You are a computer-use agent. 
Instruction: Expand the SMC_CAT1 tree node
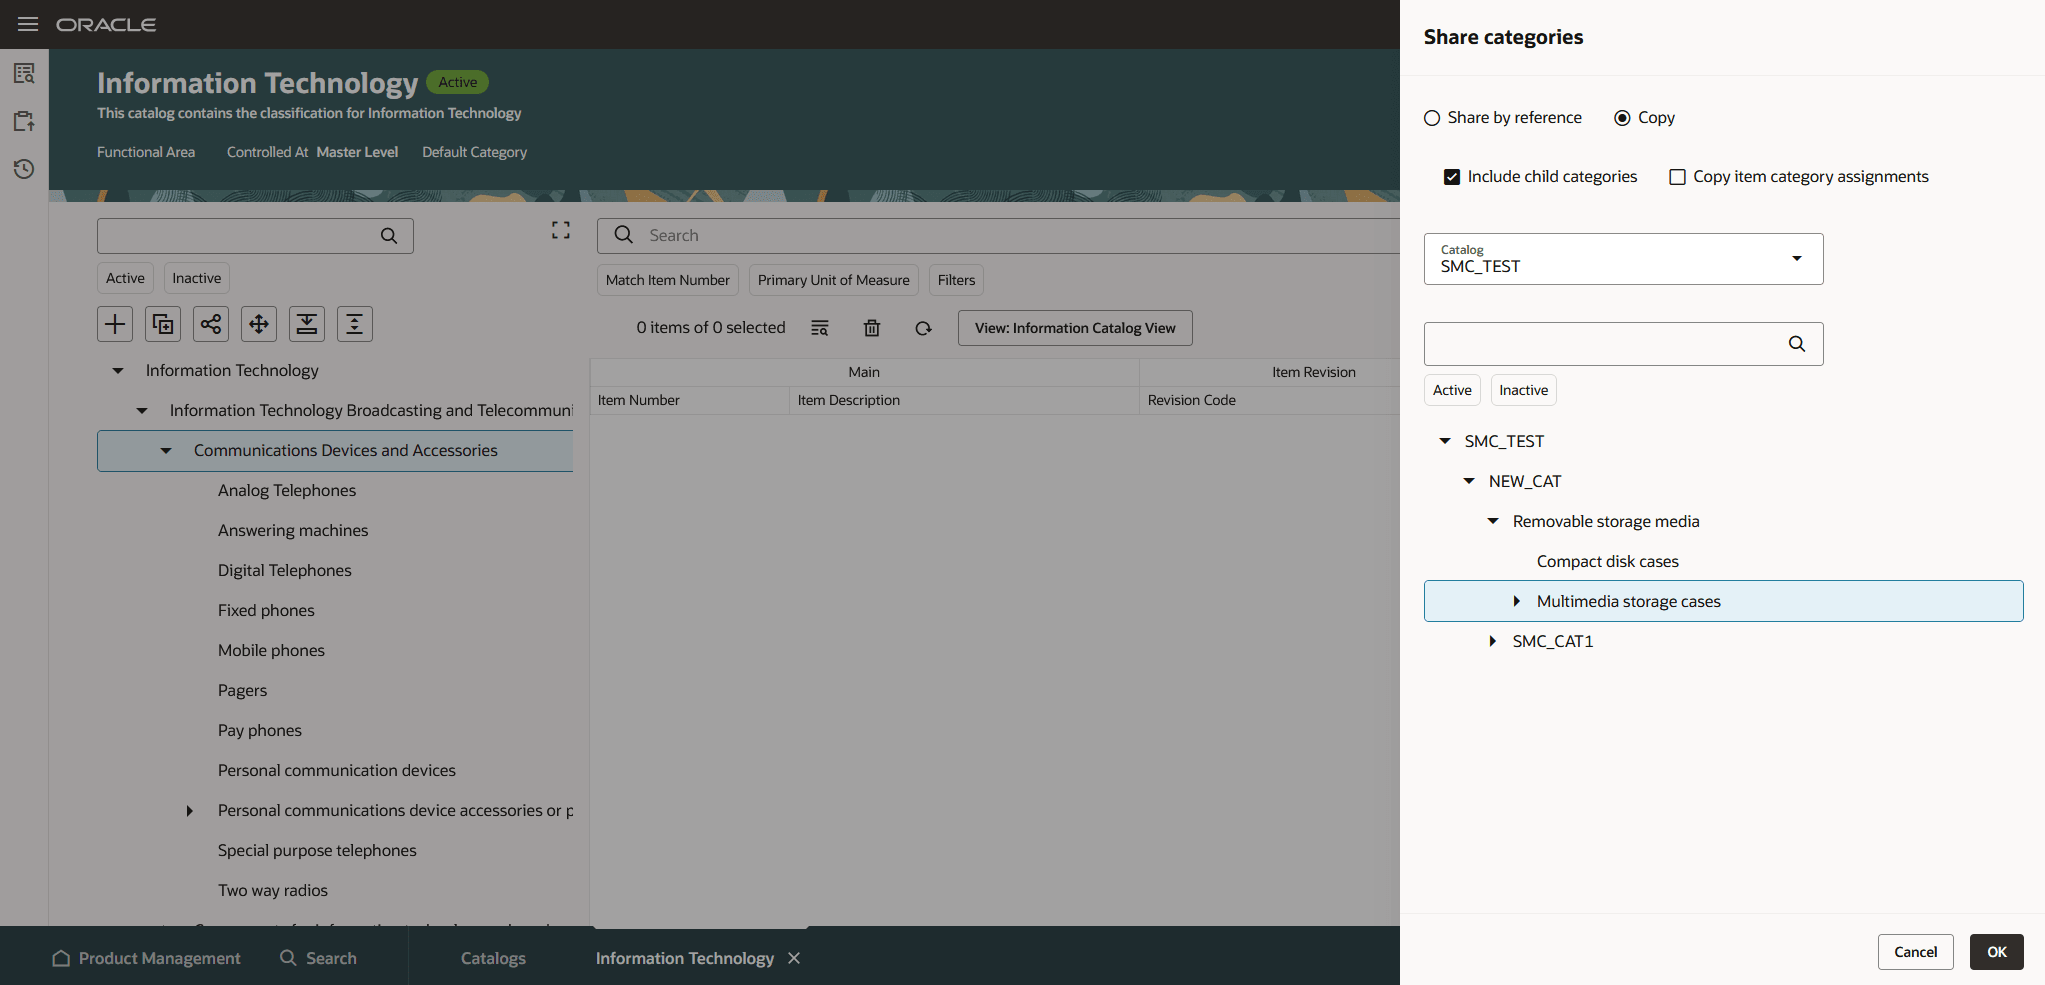pos(1493,641)
